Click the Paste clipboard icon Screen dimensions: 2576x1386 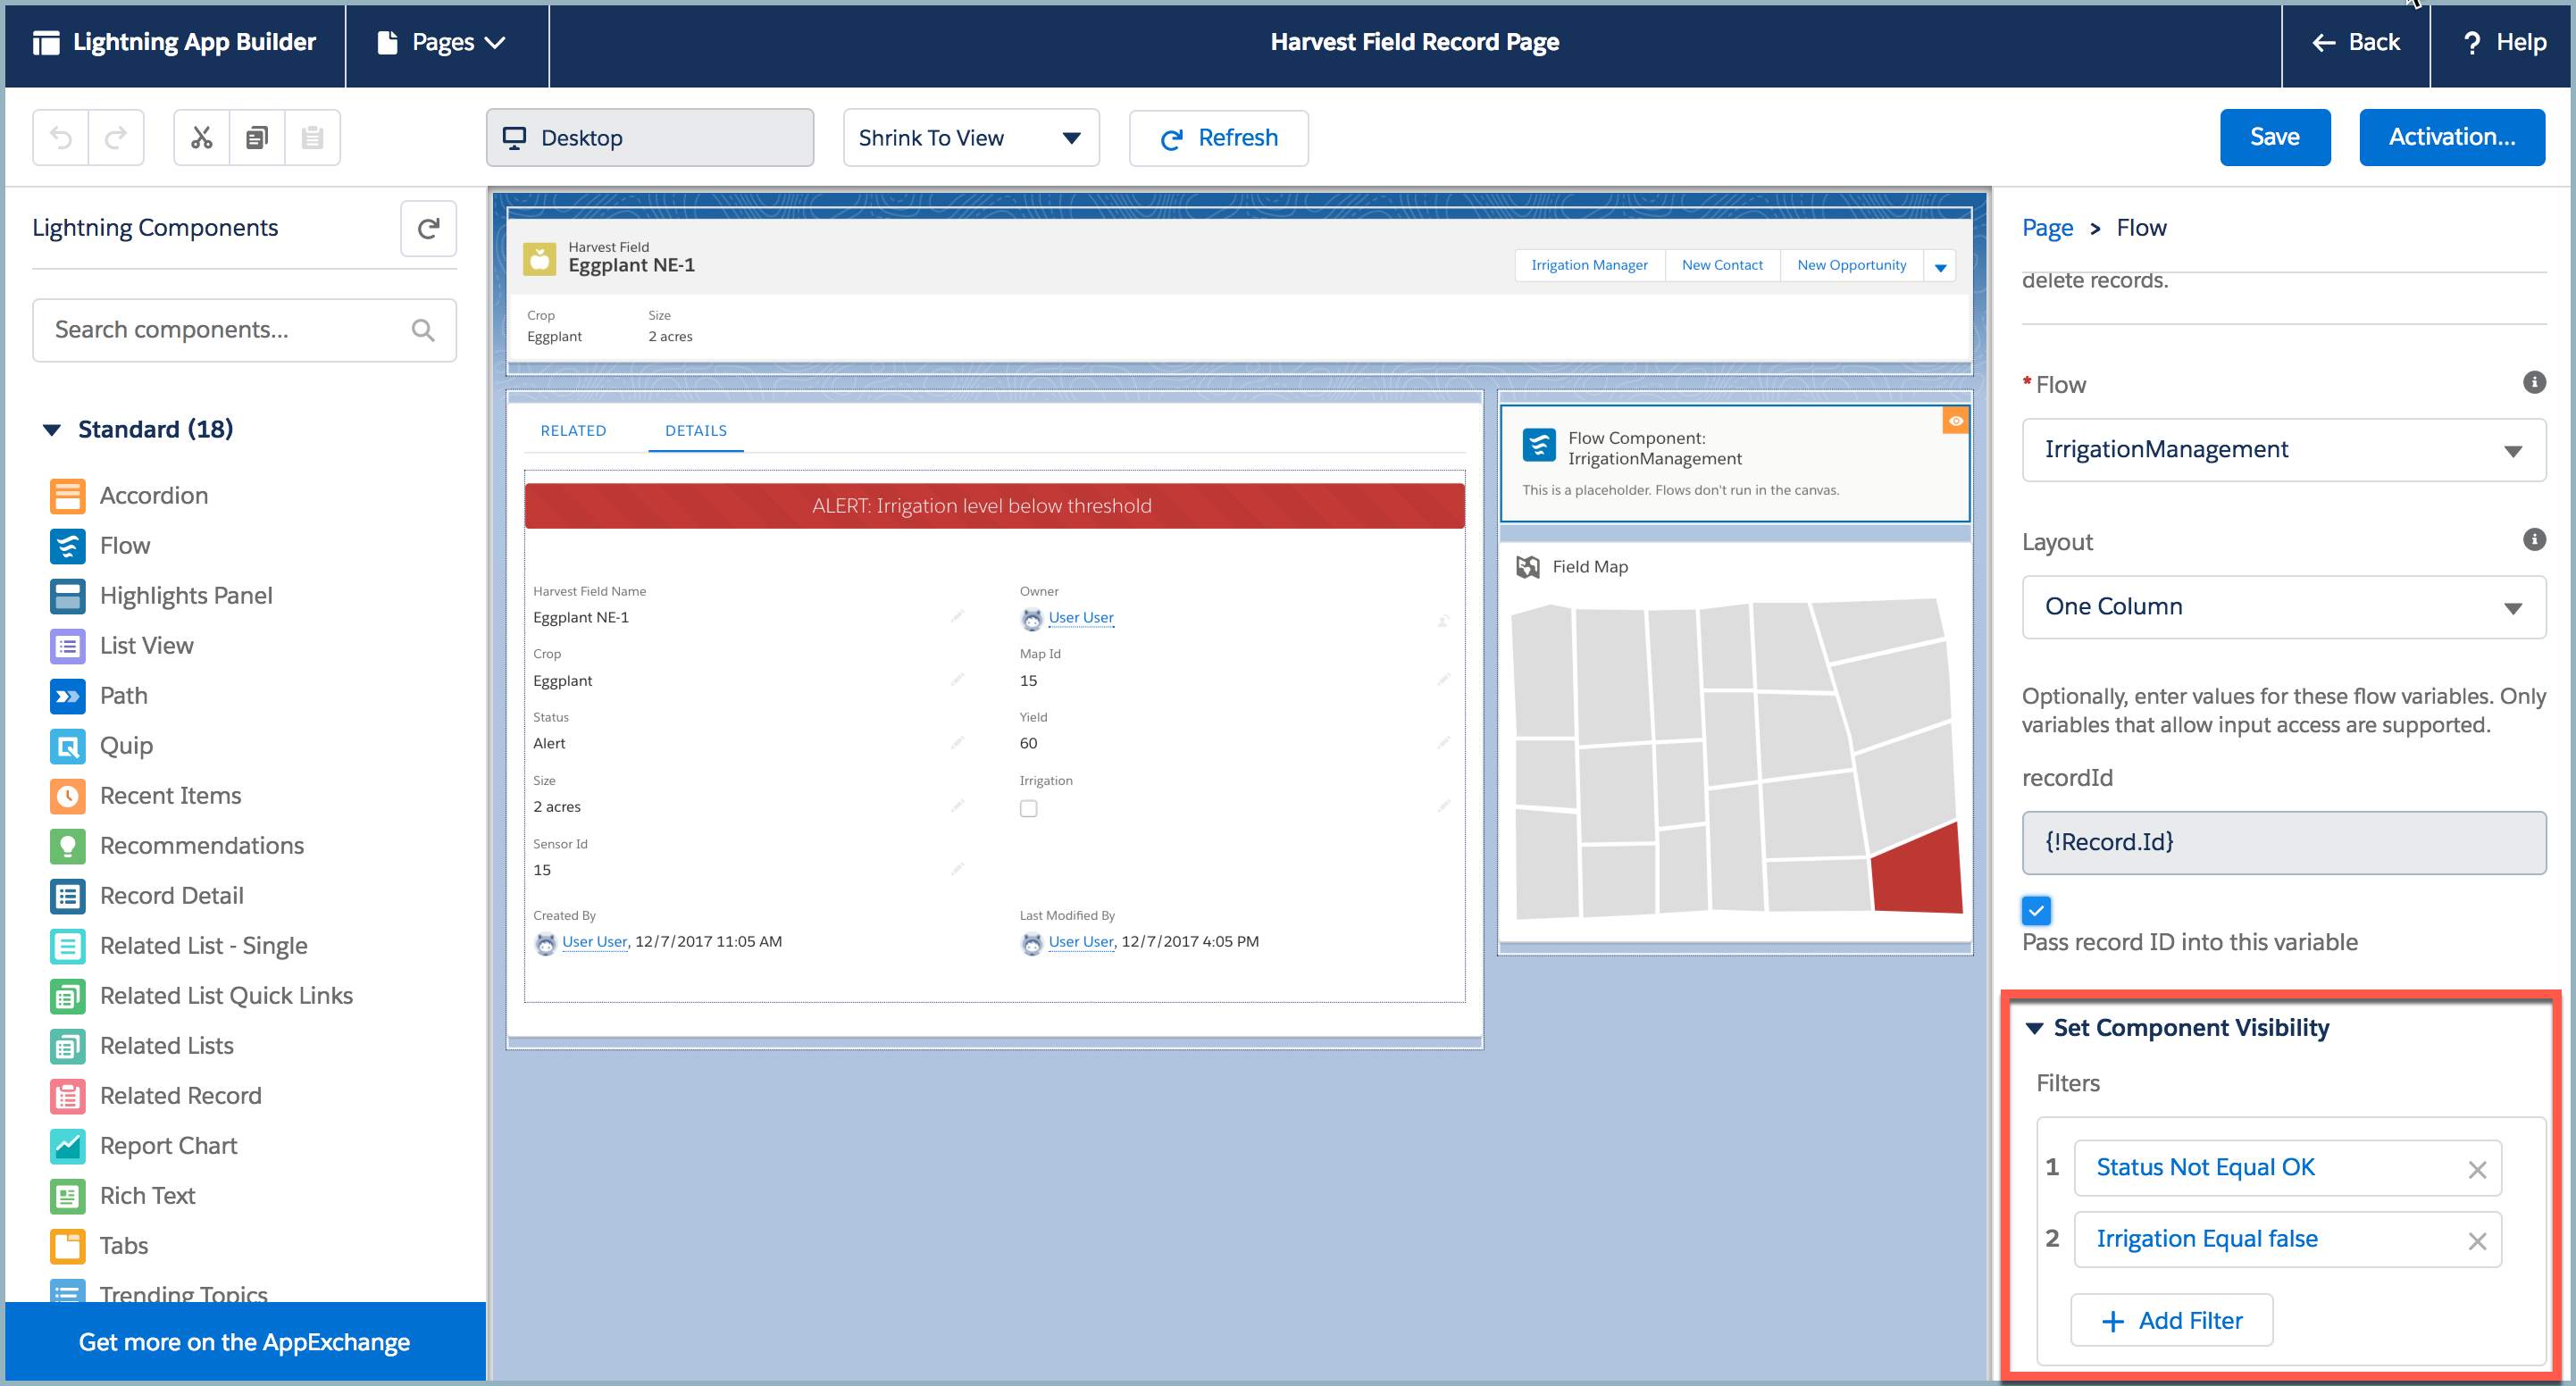point(312,138)
